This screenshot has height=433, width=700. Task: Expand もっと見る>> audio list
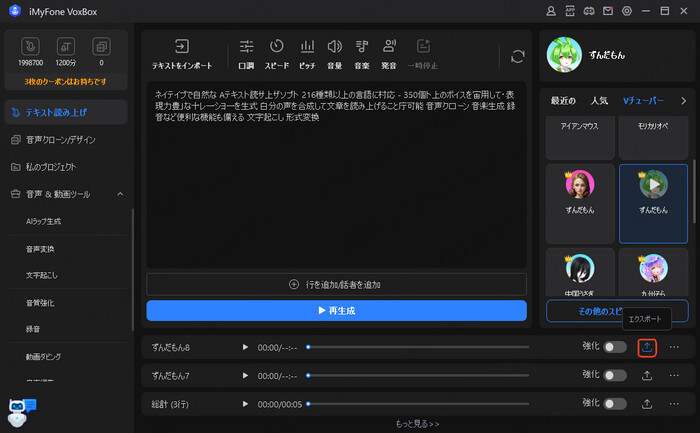pyautogui.click(x=417, y=424)
